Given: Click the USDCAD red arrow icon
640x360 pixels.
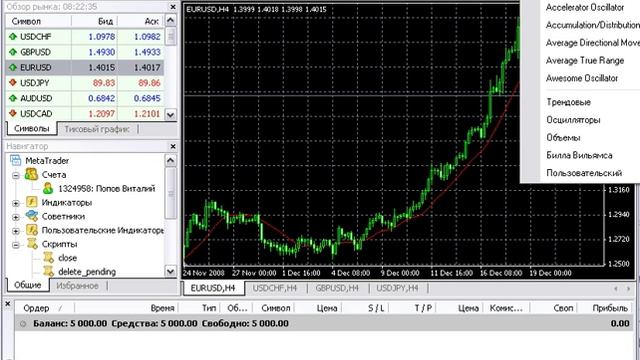Looking at the screenshot, I should tap(13, 113).
